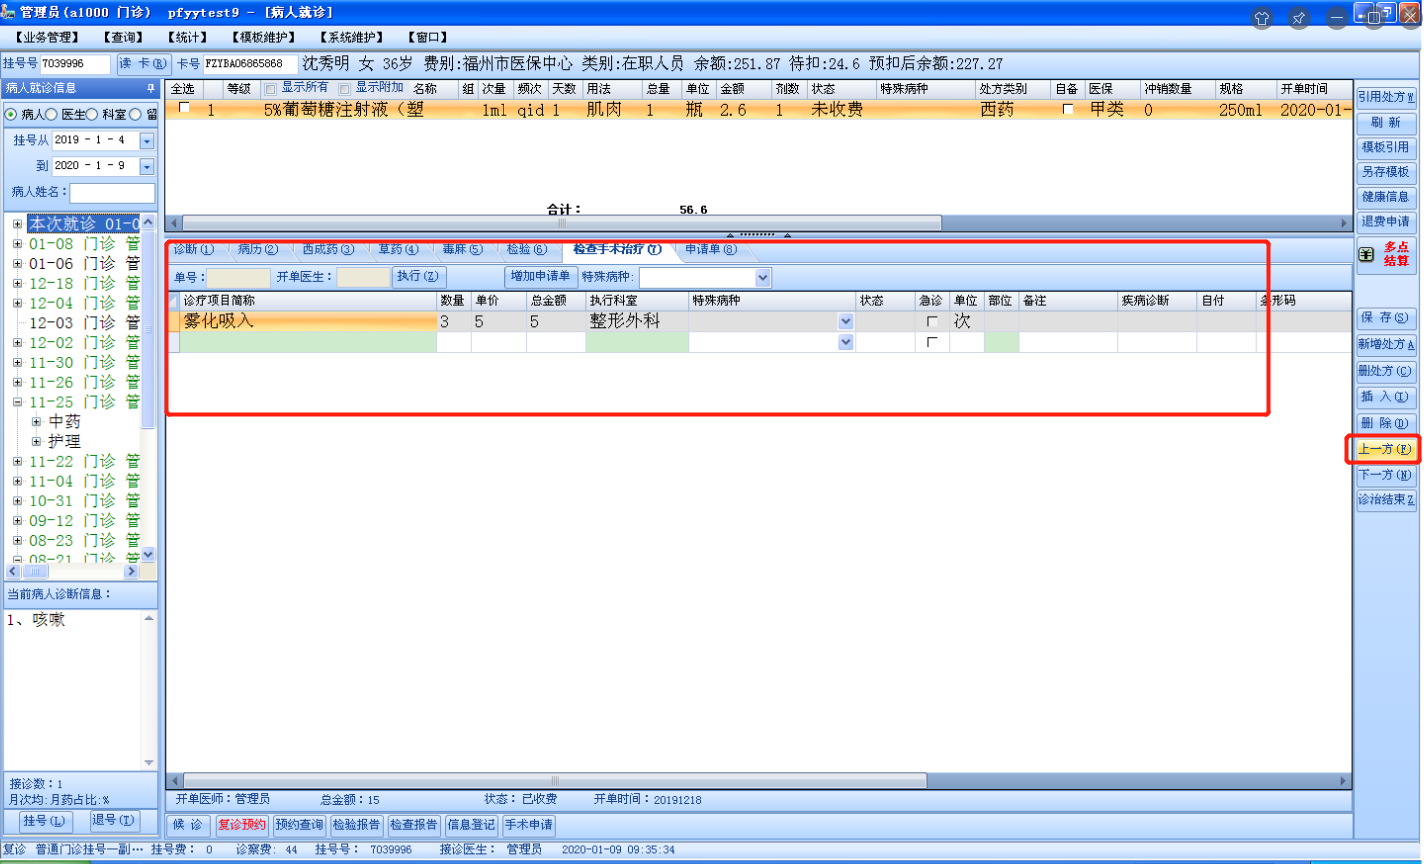Open 特殊病种 dropdown in 雾化吸入 row

846,322
